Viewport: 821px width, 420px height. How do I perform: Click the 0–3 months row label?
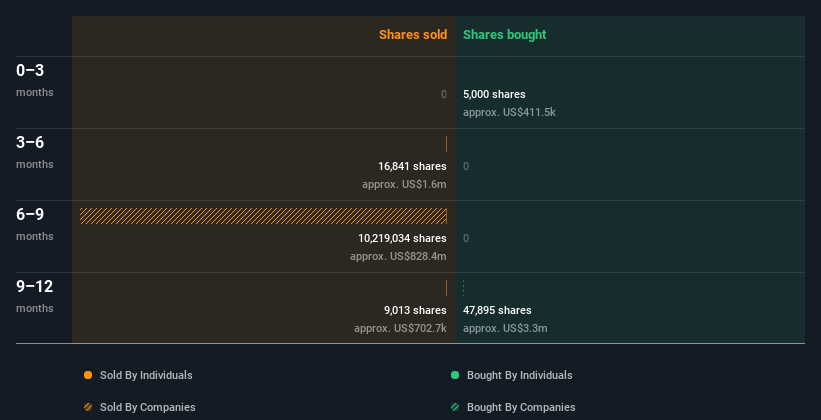click(x=35, y=80)
